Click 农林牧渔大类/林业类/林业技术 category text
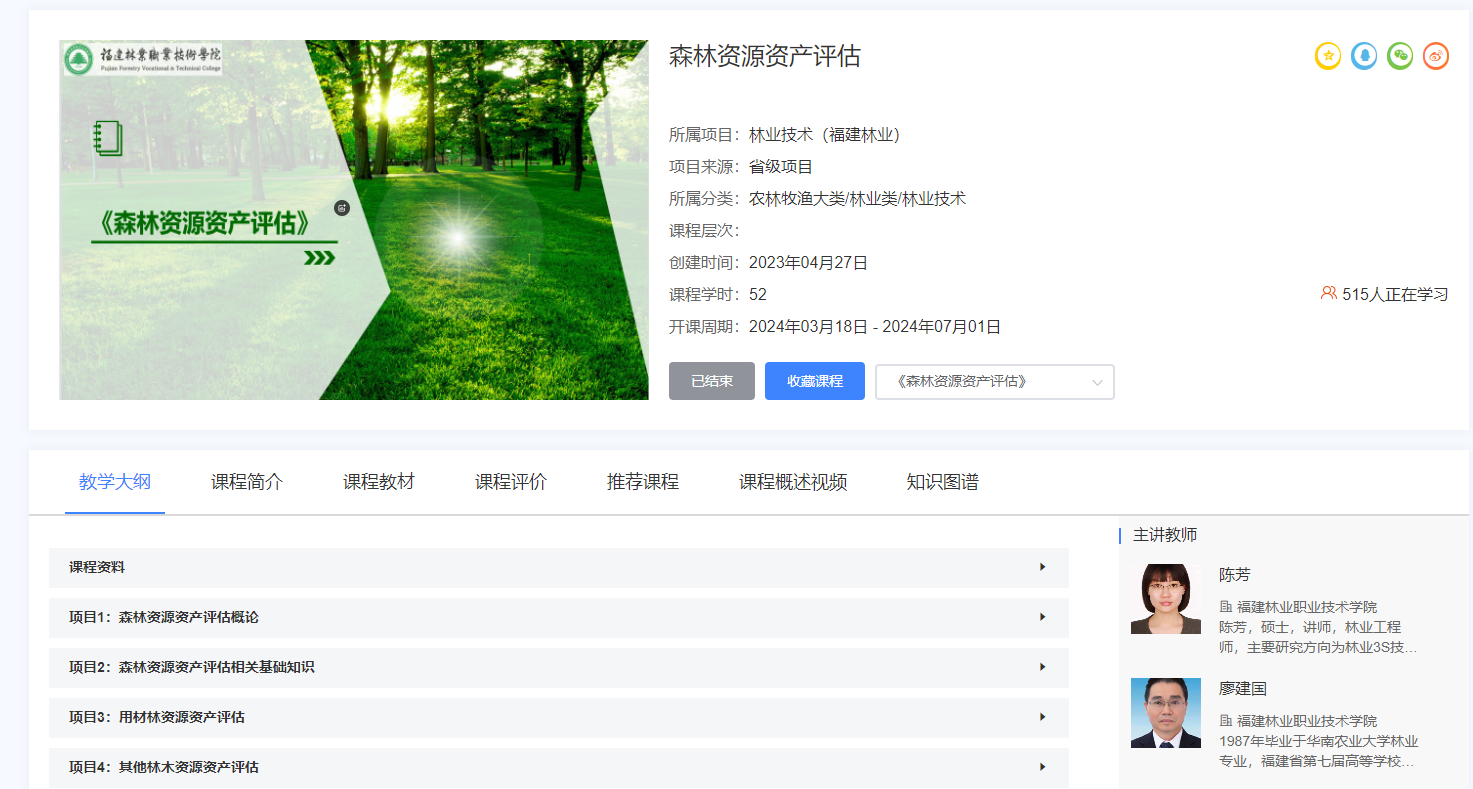Image resolution: width=1473 pixels, height=789 pixels. pos(857,199)
